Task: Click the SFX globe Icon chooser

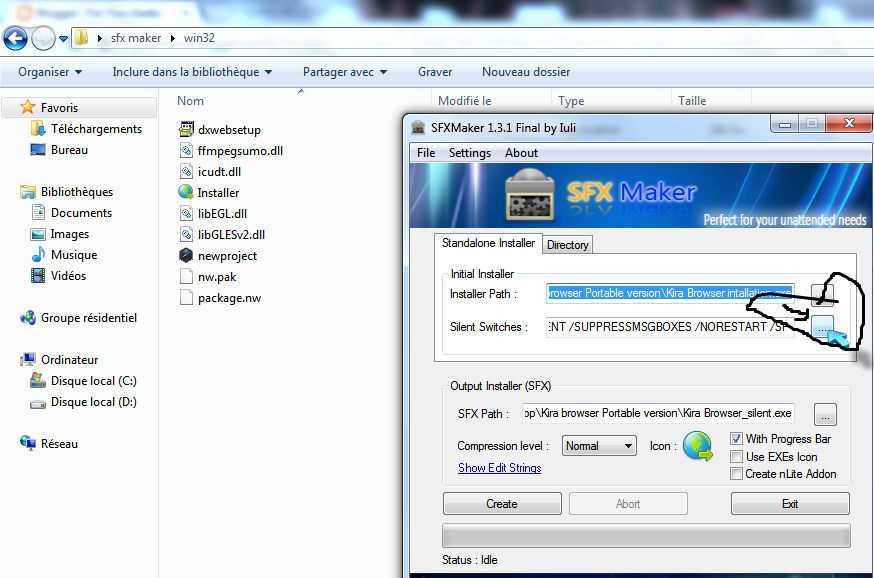Action: (697, 446)
